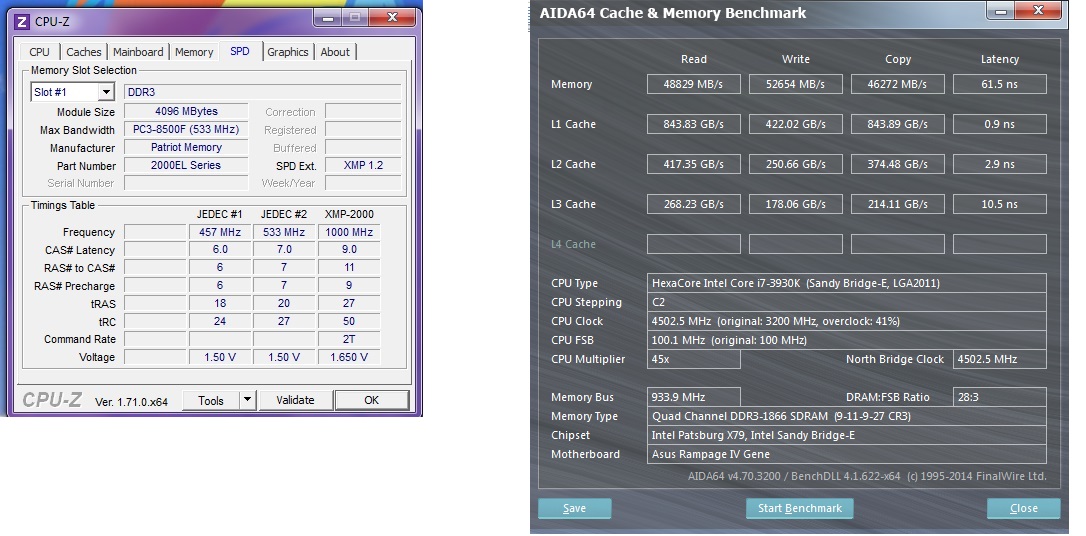Click the Validate button in CPU-Z
The width and height of the screenshot is (1086, 536).
(295, 400)
